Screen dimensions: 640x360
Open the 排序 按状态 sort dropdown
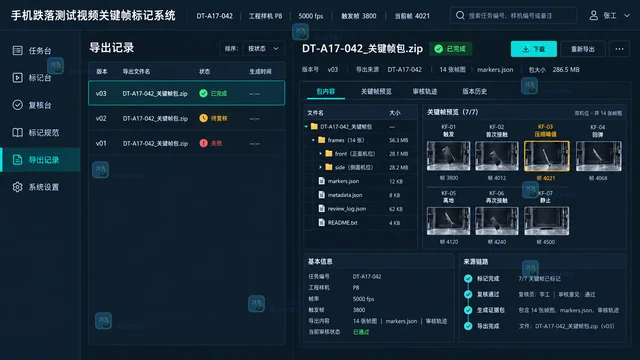click(263, 49)
